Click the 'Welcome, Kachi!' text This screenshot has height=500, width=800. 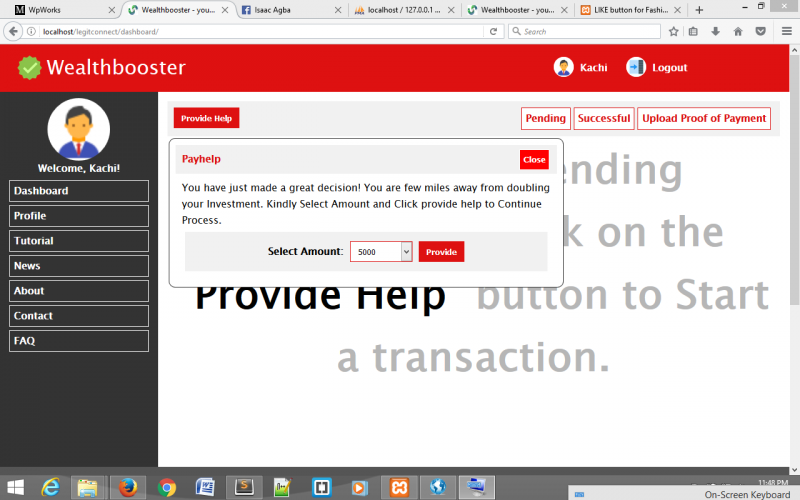pos(79,168)
